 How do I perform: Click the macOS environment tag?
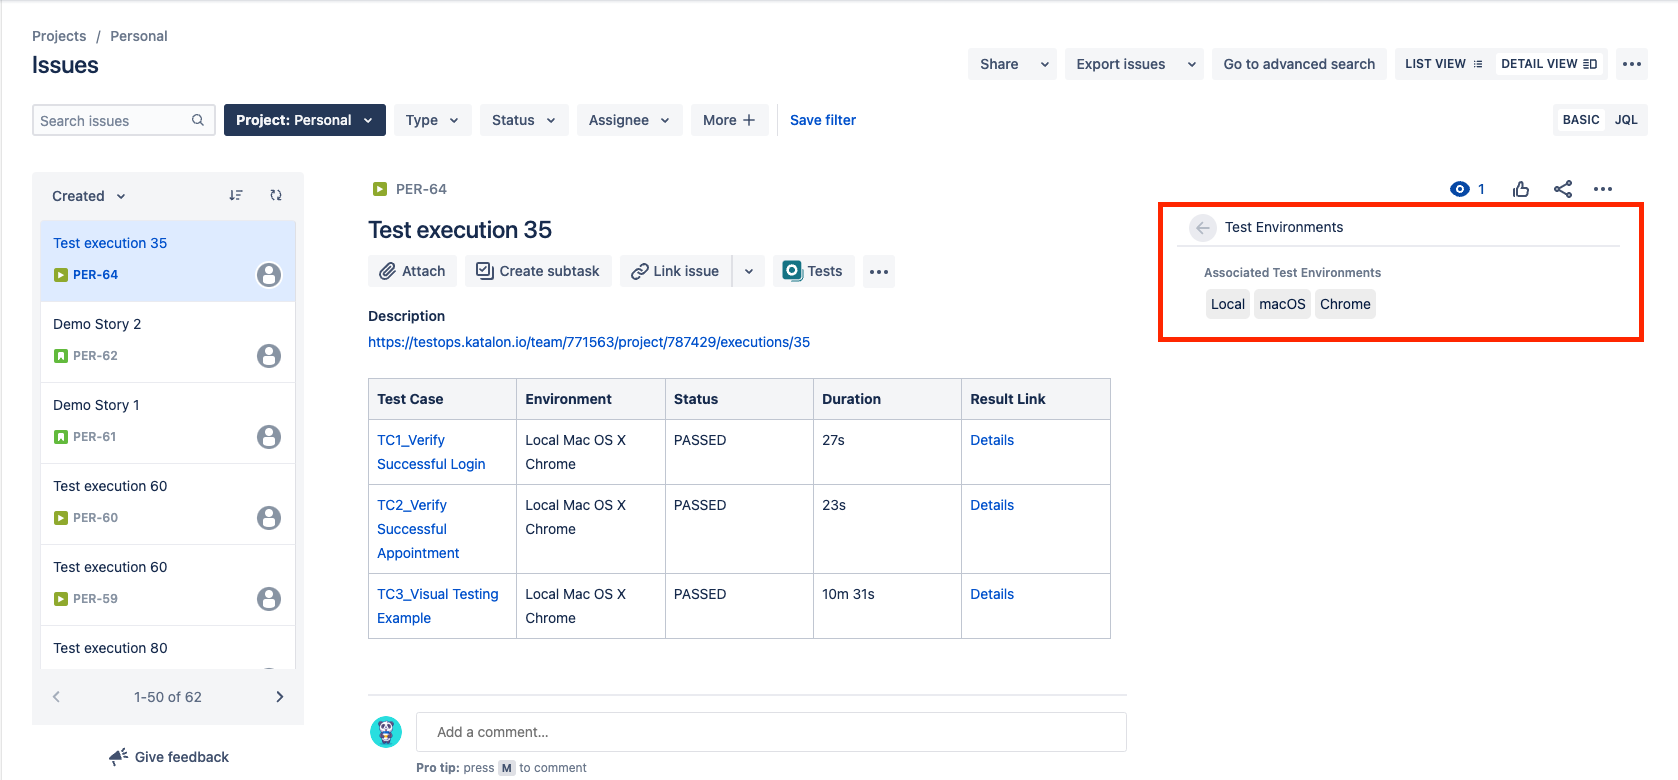(x=1282, y=304)
